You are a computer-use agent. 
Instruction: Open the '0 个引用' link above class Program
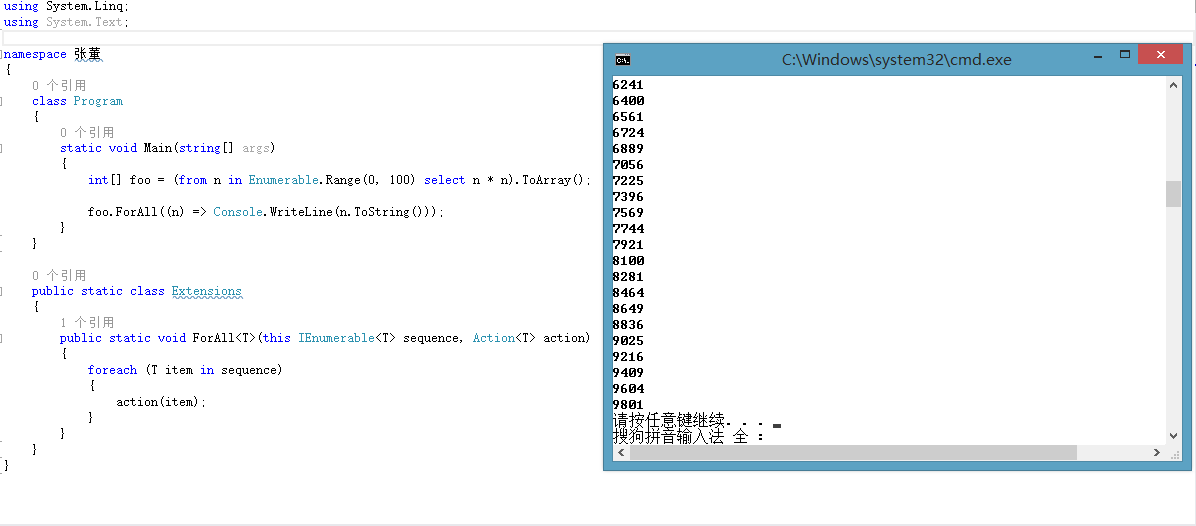[59, 85]
